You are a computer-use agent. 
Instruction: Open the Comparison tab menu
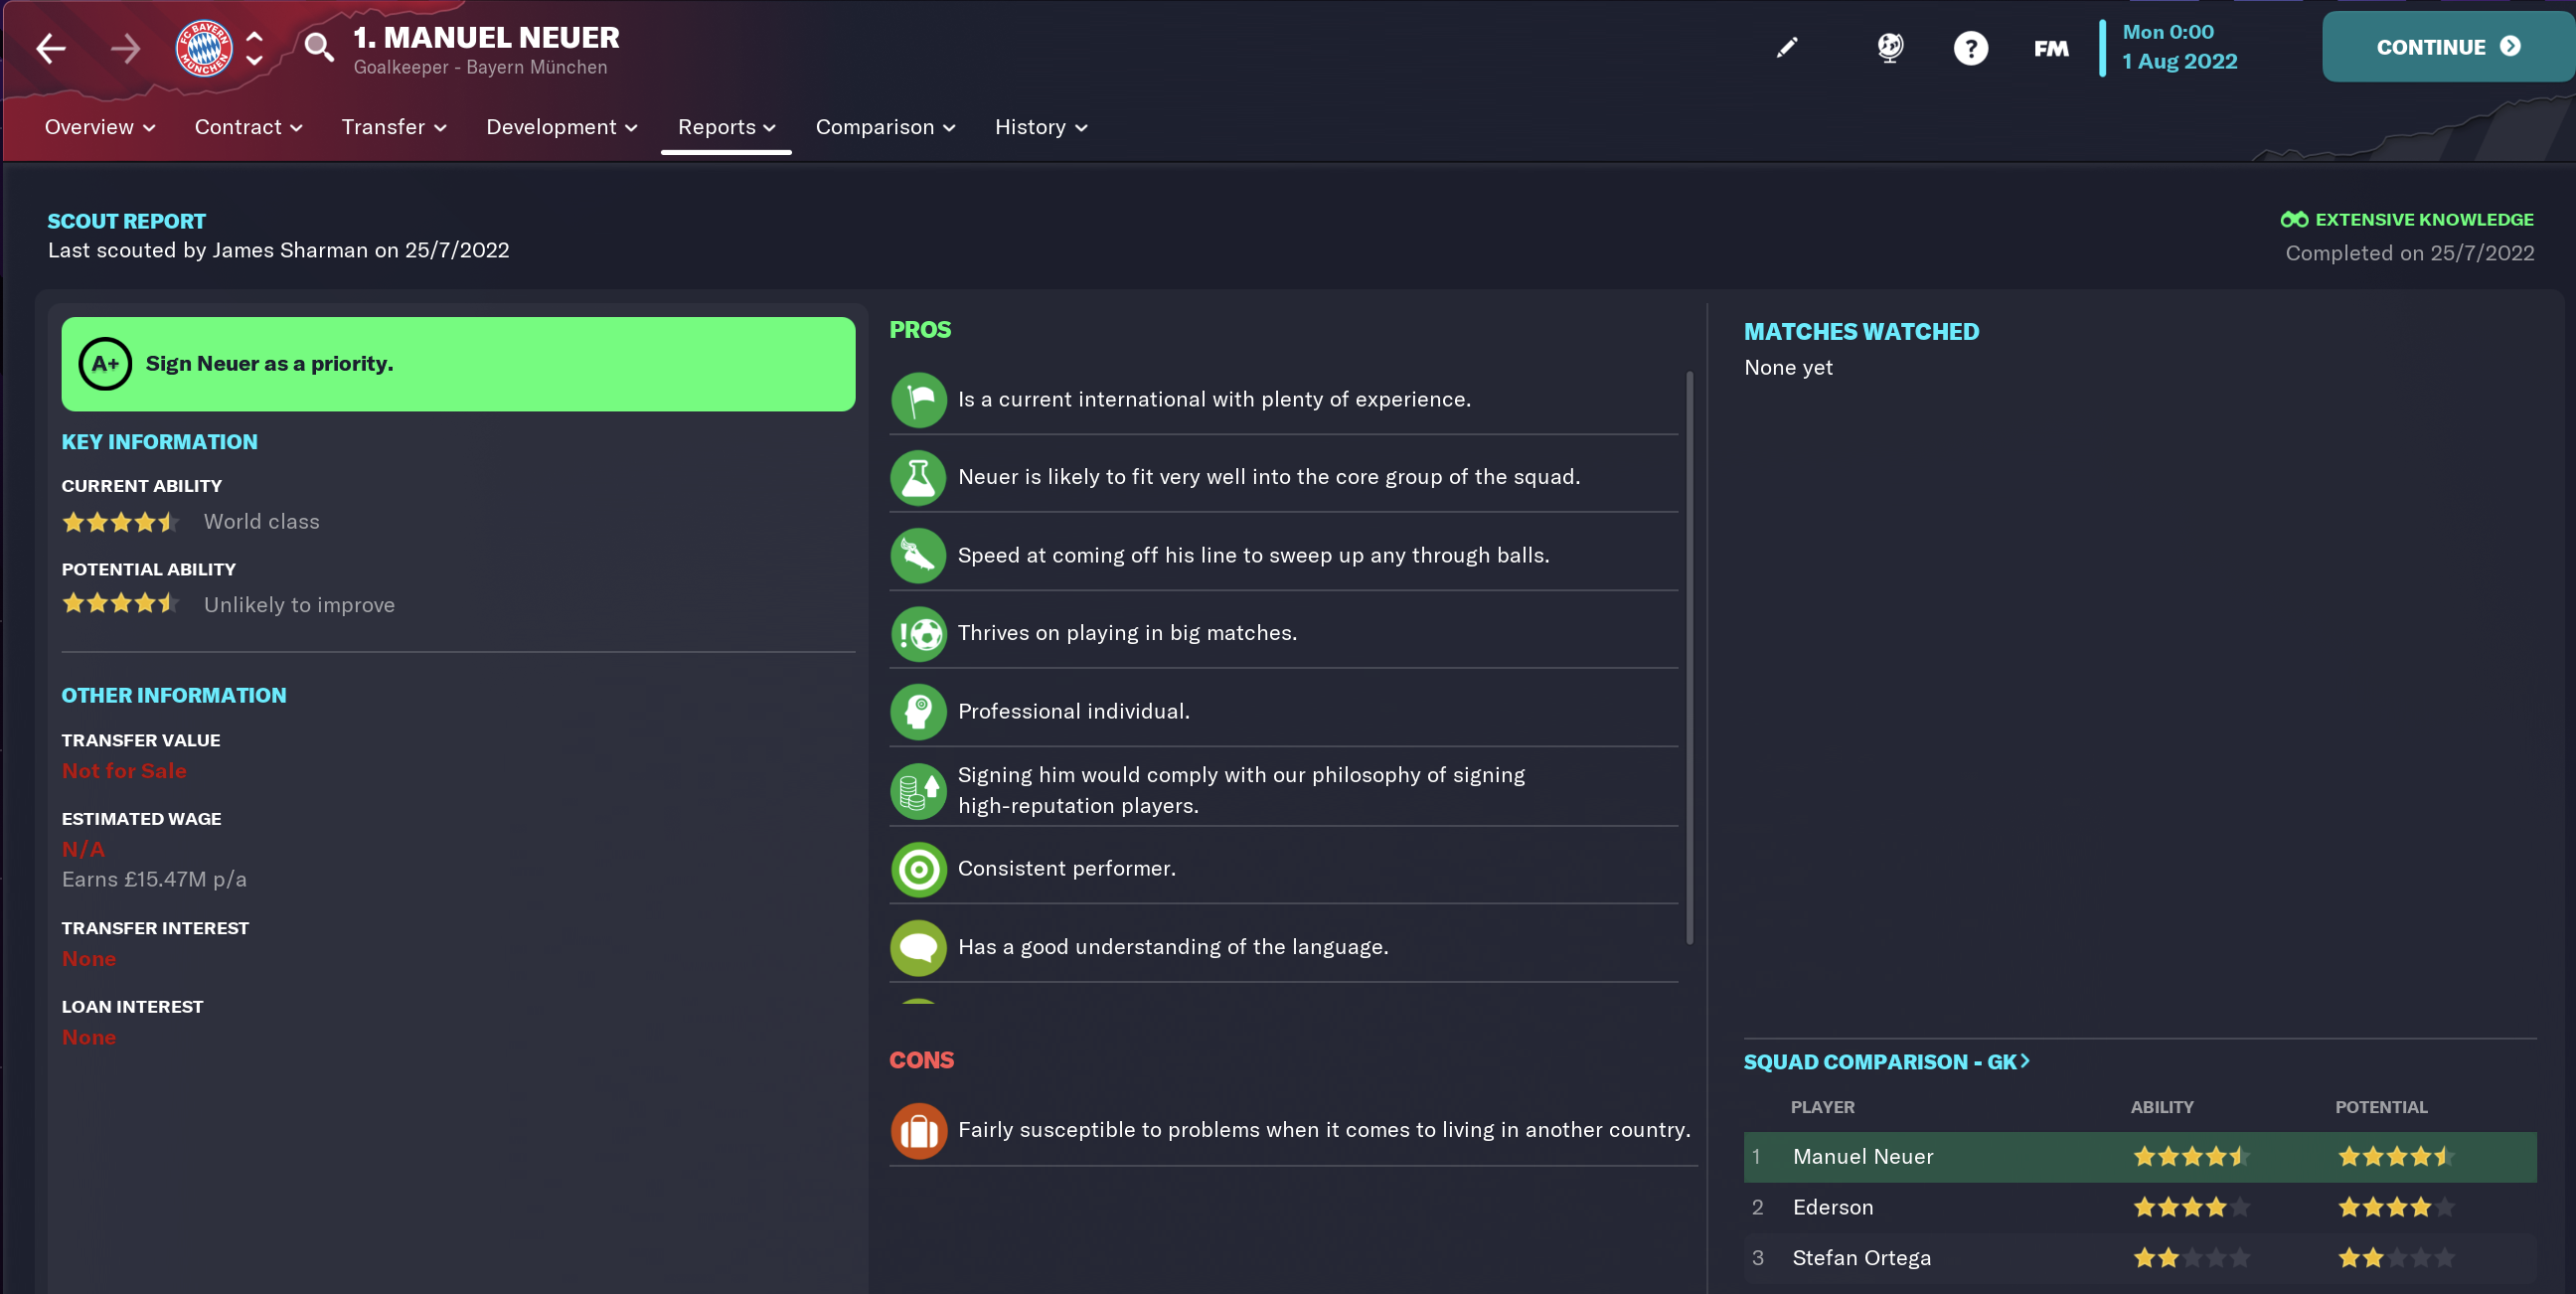tap(885, 127)
